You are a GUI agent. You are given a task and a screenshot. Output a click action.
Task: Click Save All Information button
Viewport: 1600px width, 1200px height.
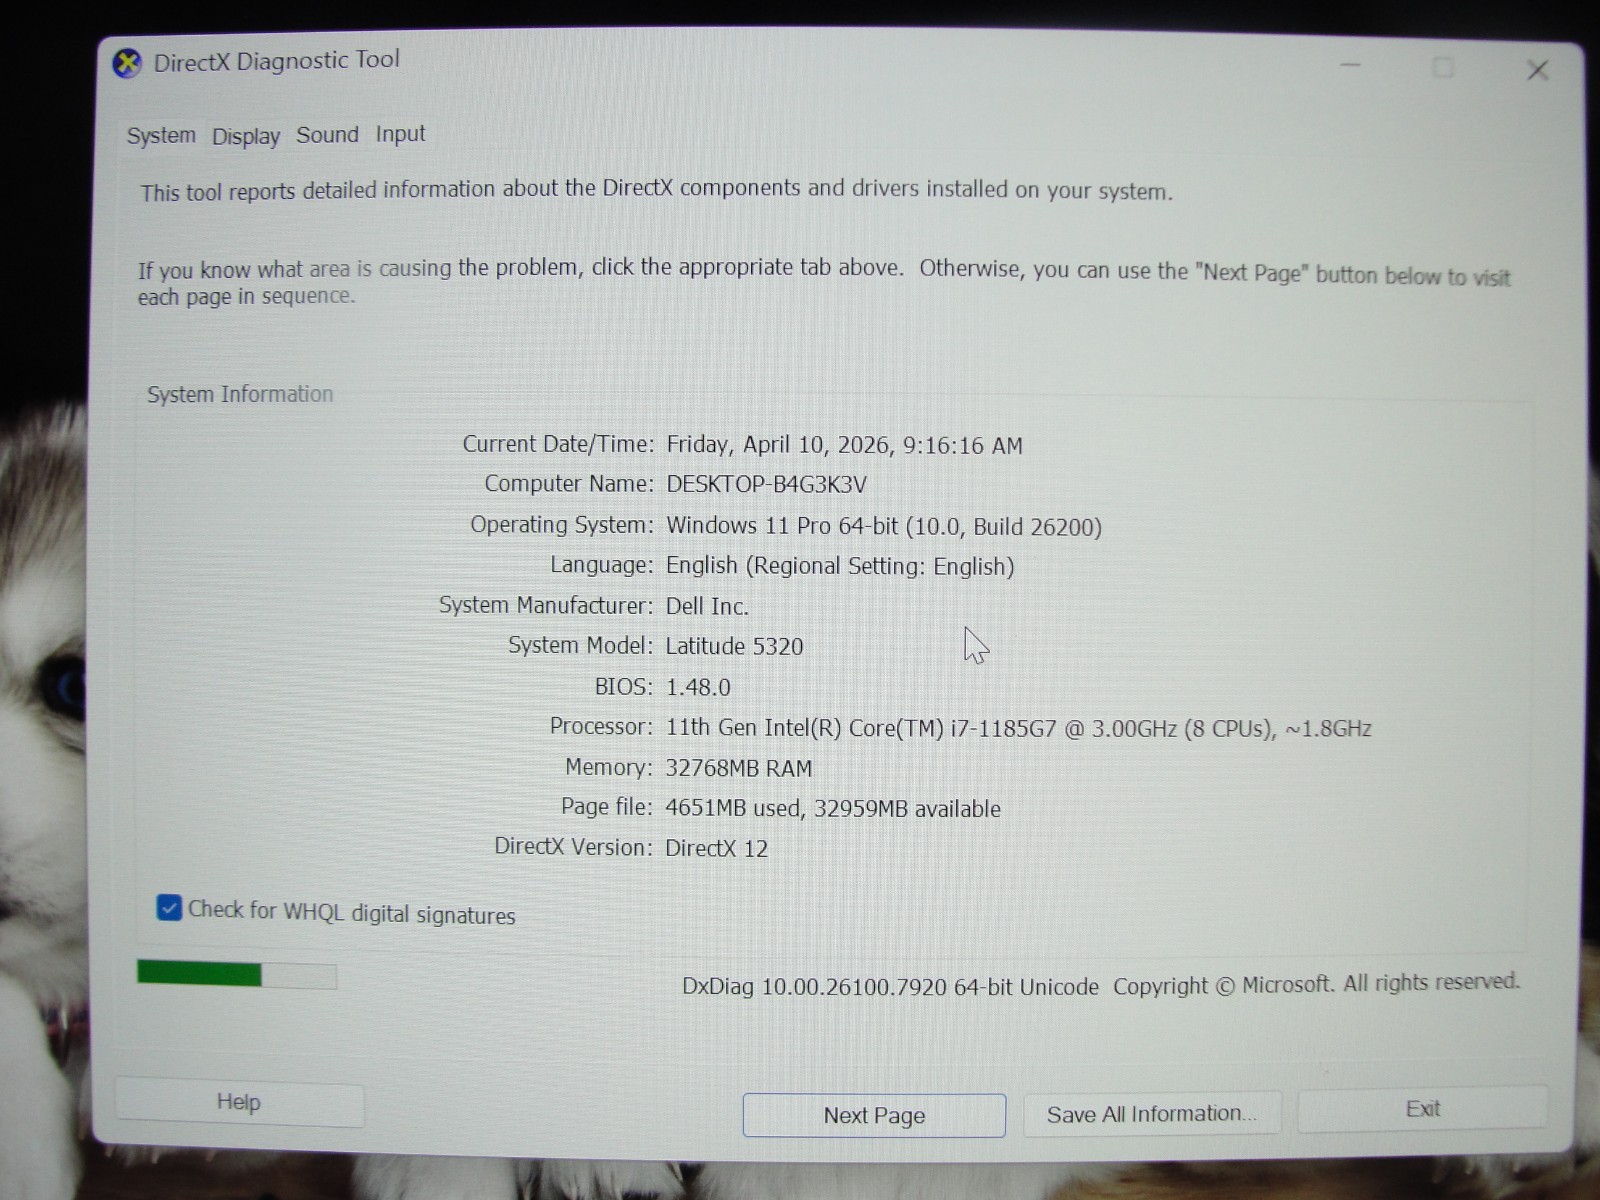[1152, 1113]
